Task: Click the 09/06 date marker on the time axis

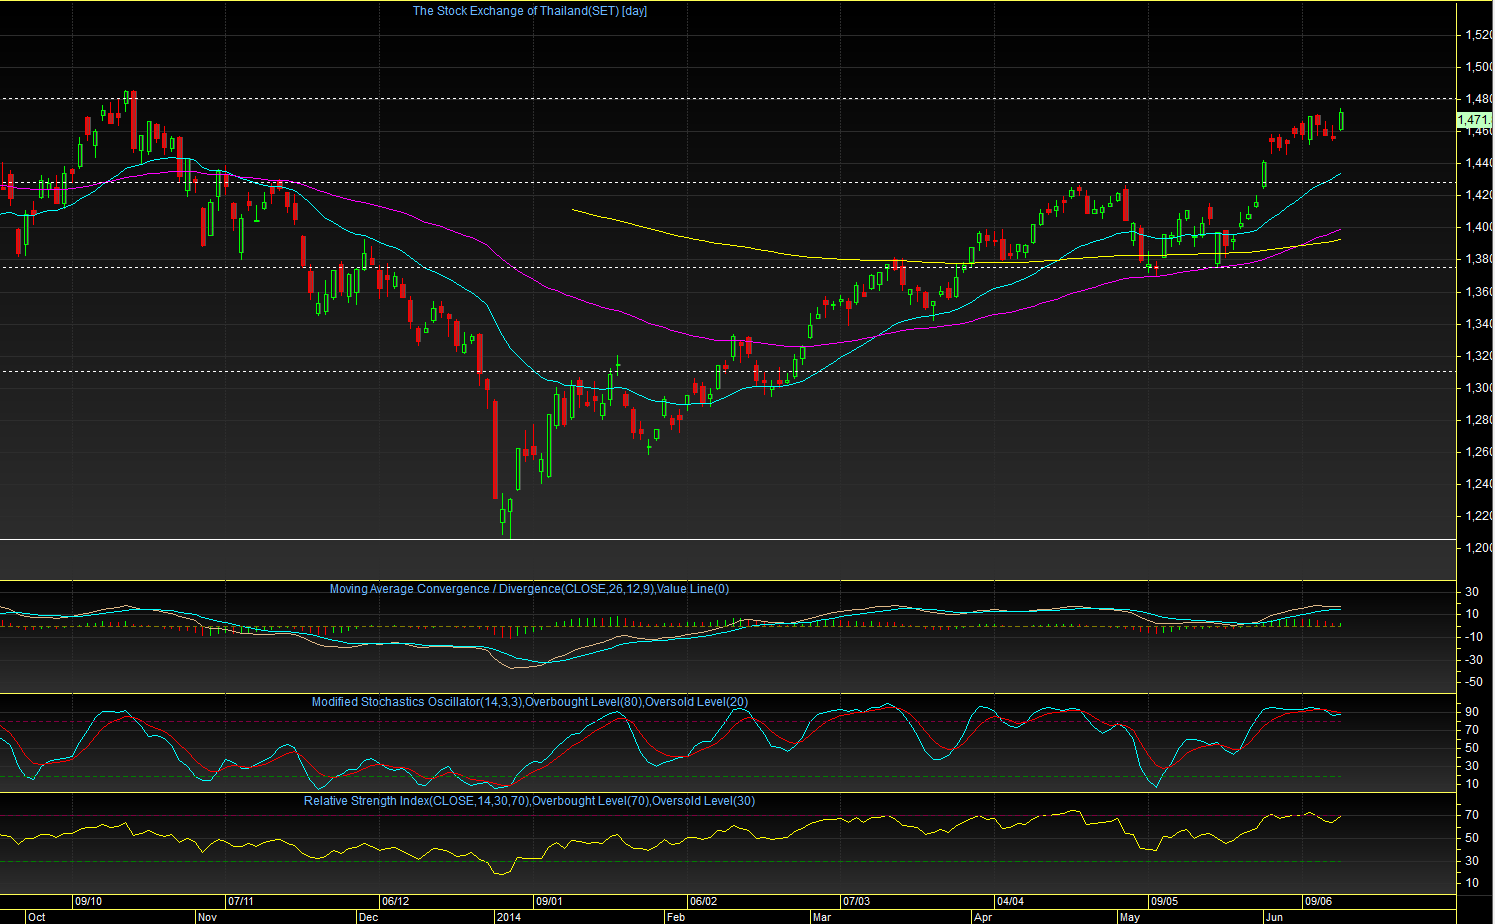Action: click(1318, 901)
